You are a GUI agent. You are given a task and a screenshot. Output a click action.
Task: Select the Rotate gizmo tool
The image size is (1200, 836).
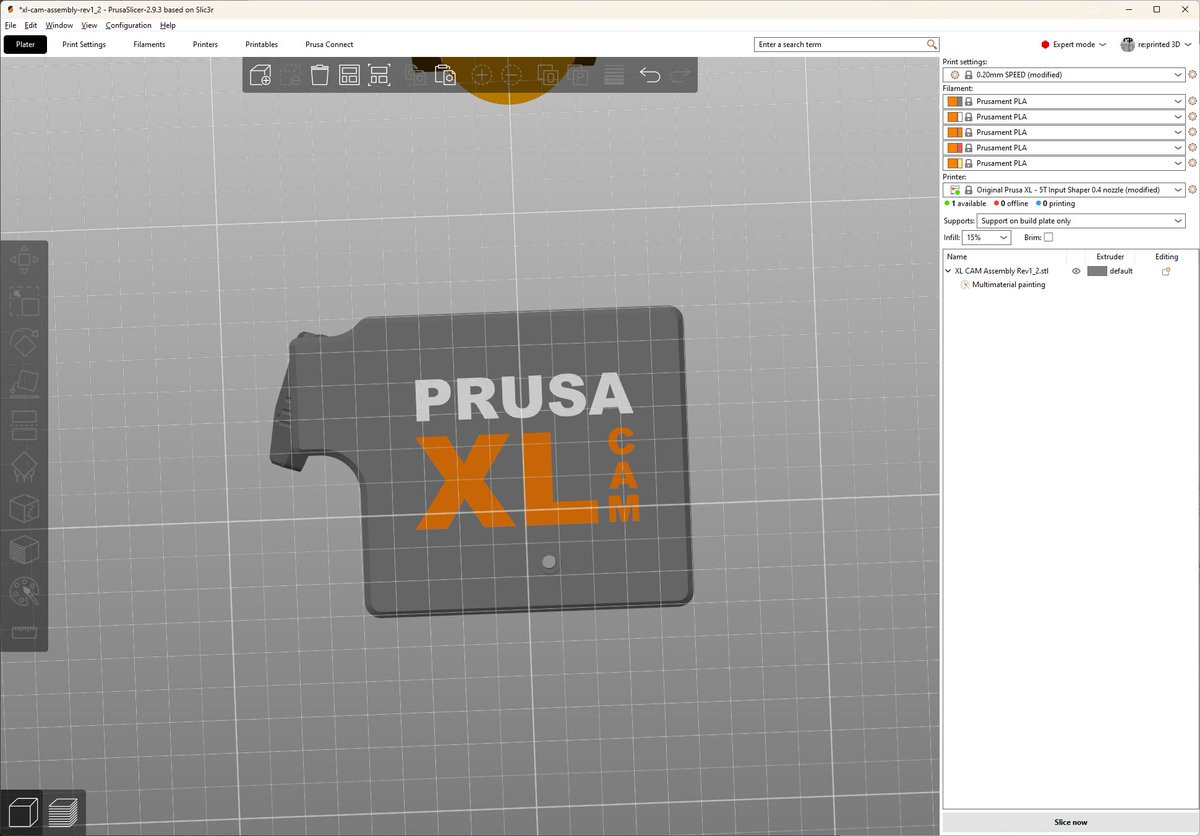[24, 341]
